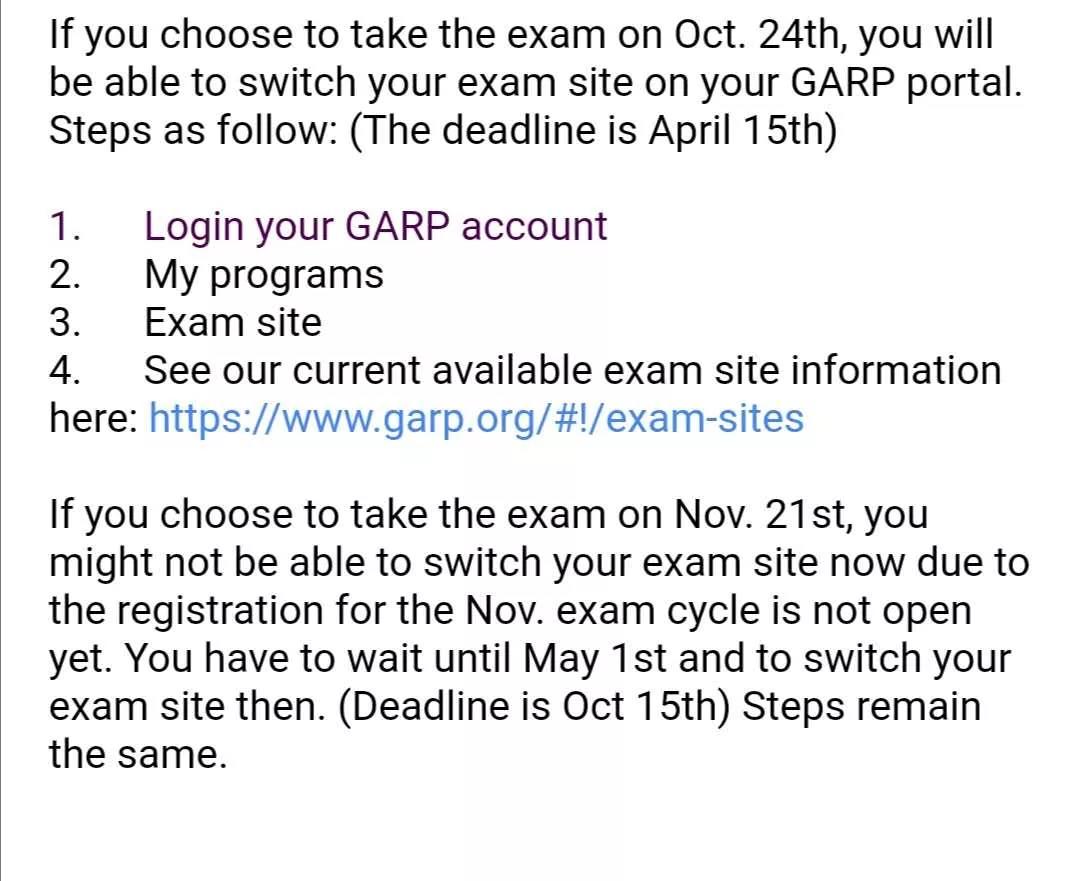Click the "Exam site" step text
The width and height of the screenshot is (1080, 881).
(x=233, y=322)
